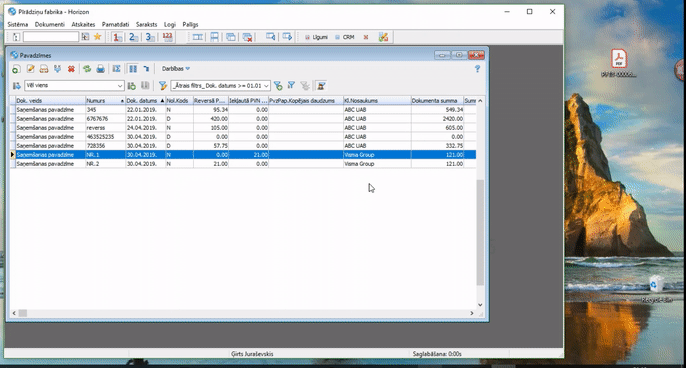
Task: Click the 123 numbering icon
Action: click(168, 37)
